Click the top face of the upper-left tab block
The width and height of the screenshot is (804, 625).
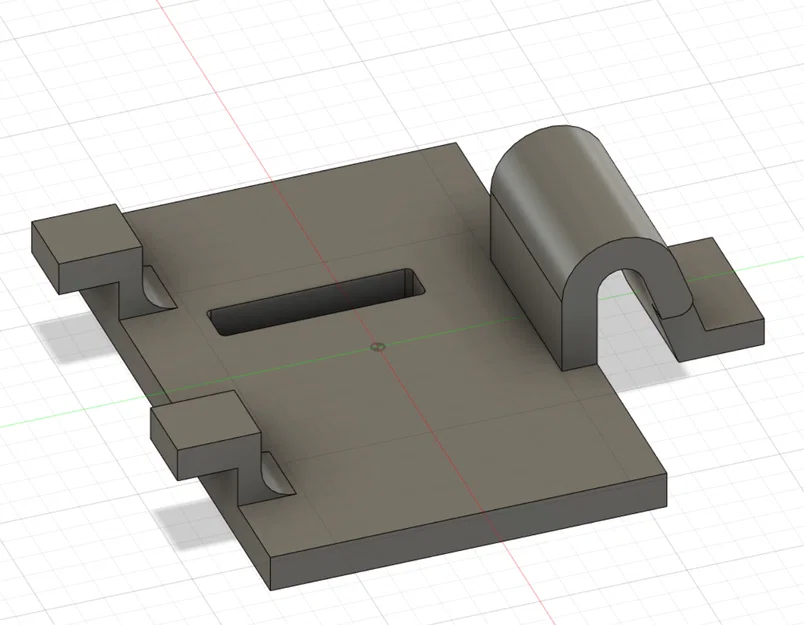click(x=87, y=233)
